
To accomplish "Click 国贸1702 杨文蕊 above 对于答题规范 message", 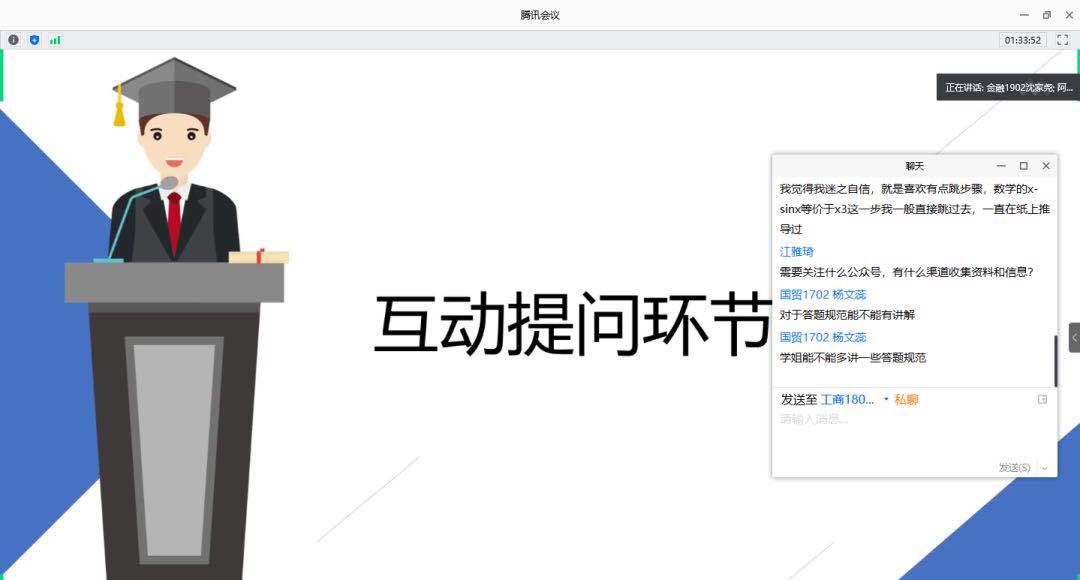I will point(823,295).
